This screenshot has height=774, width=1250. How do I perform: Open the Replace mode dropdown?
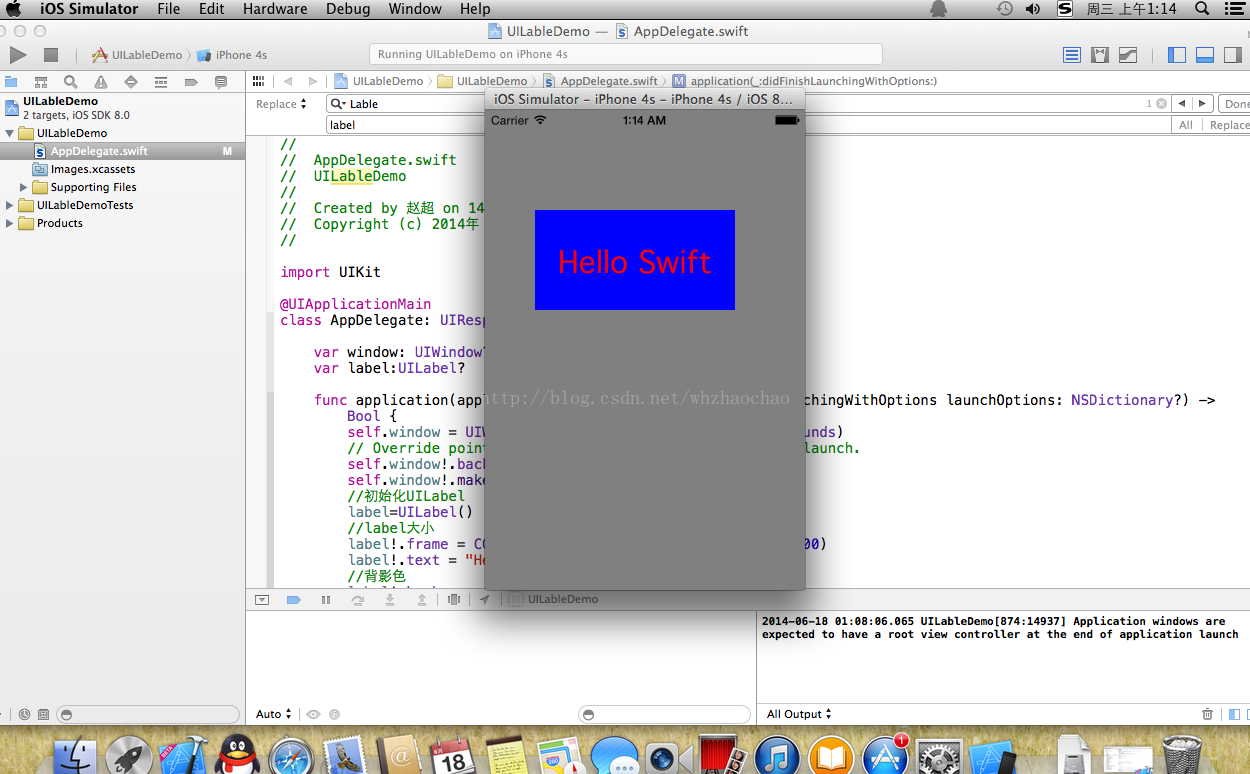tap(281, 104)
